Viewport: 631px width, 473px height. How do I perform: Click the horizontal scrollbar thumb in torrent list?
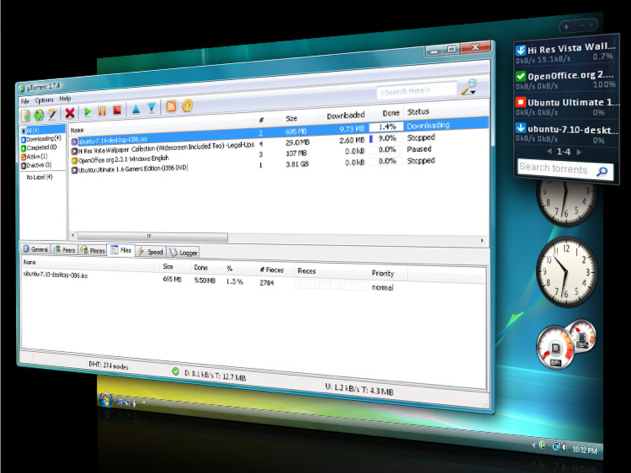153,237
